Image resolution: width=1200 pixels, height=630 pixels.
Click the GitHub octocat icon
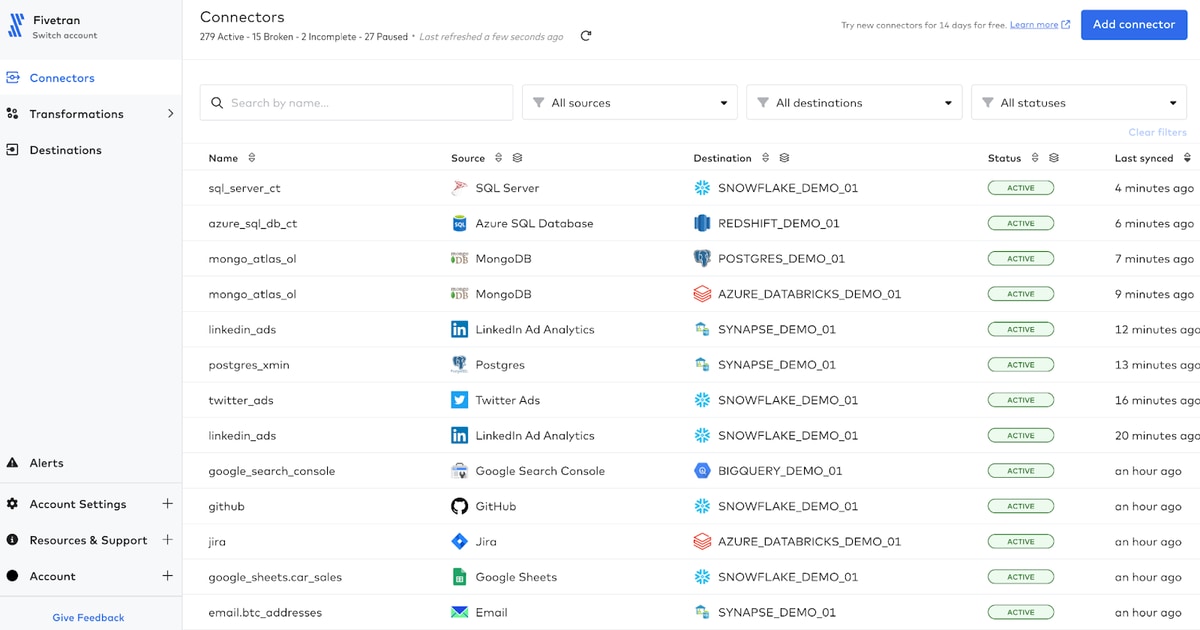(459, 506)
